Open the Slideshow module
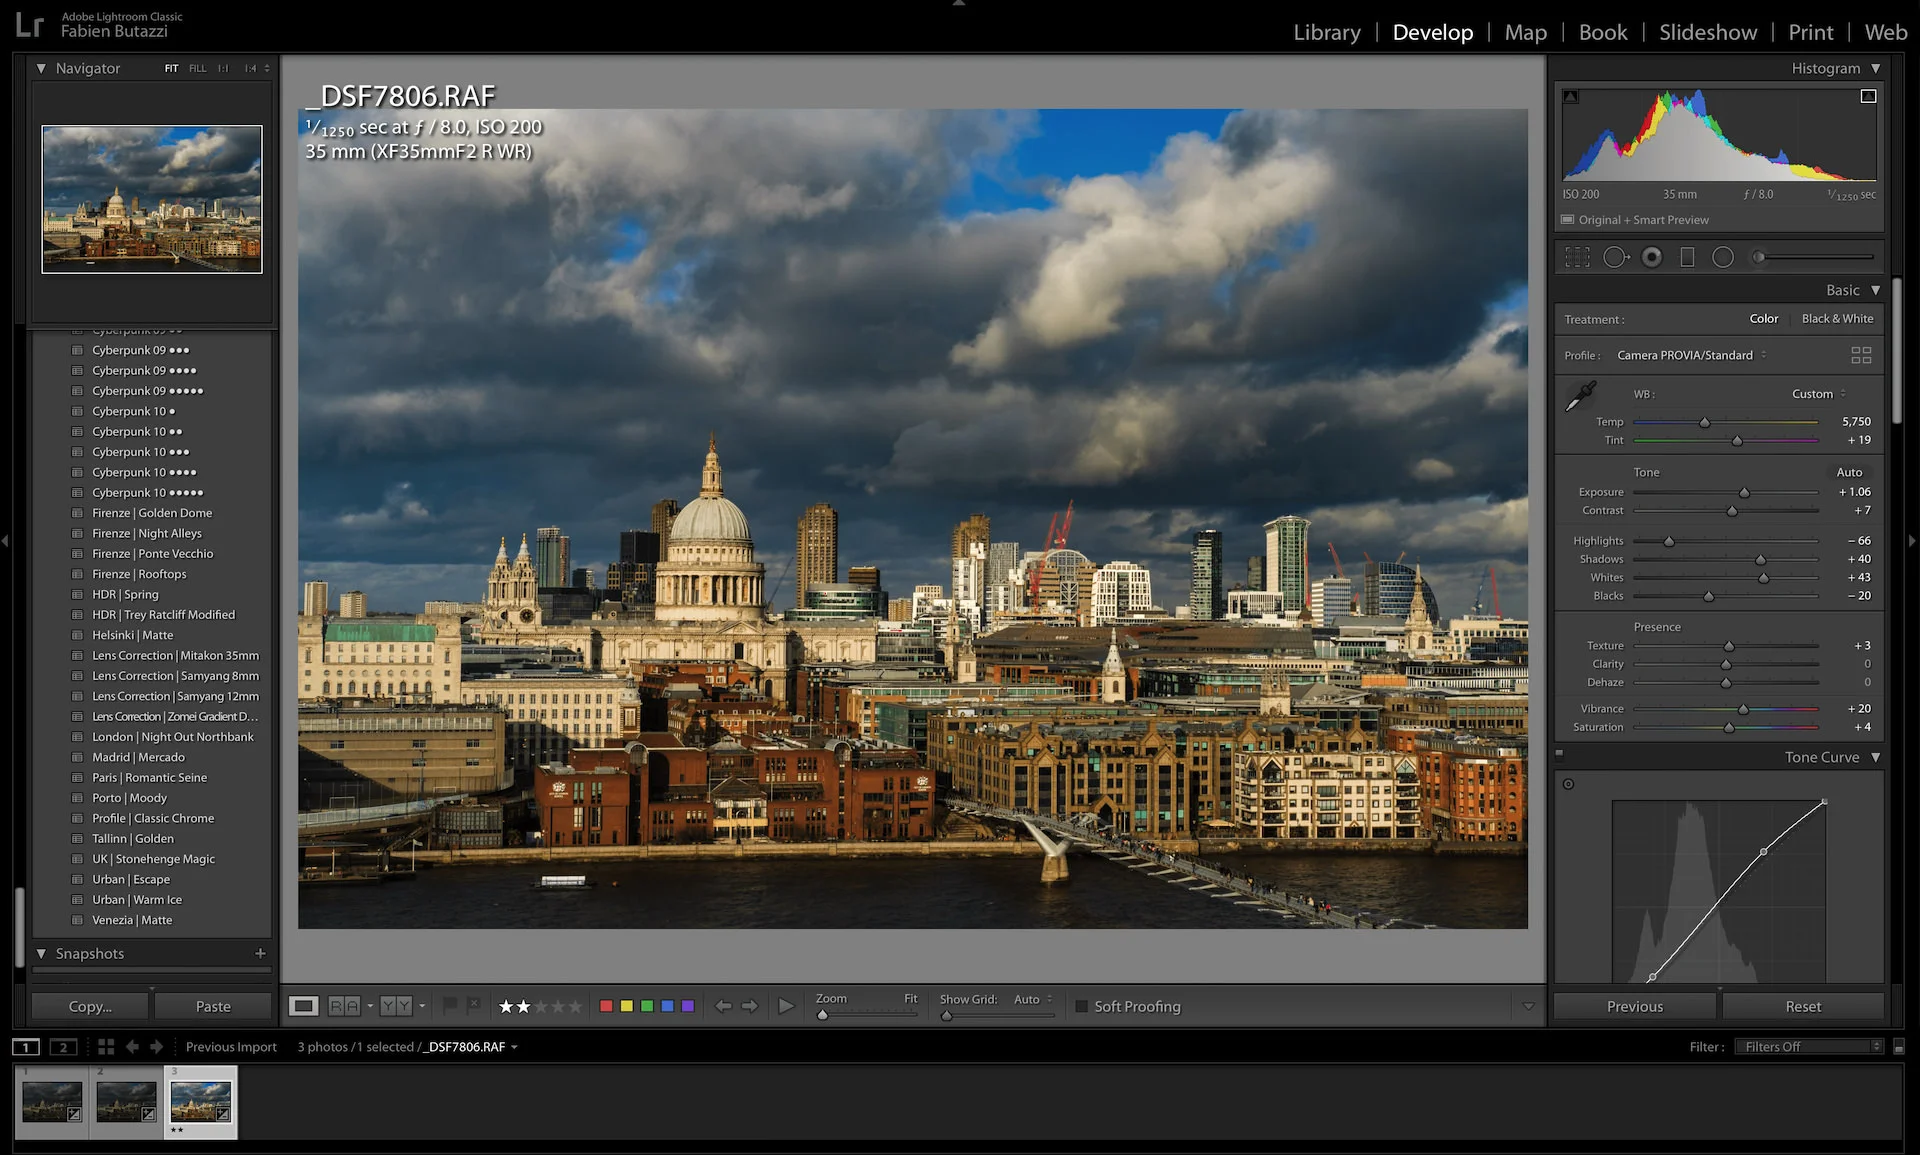The image size is (1920, 1155). coord(1708,32)
